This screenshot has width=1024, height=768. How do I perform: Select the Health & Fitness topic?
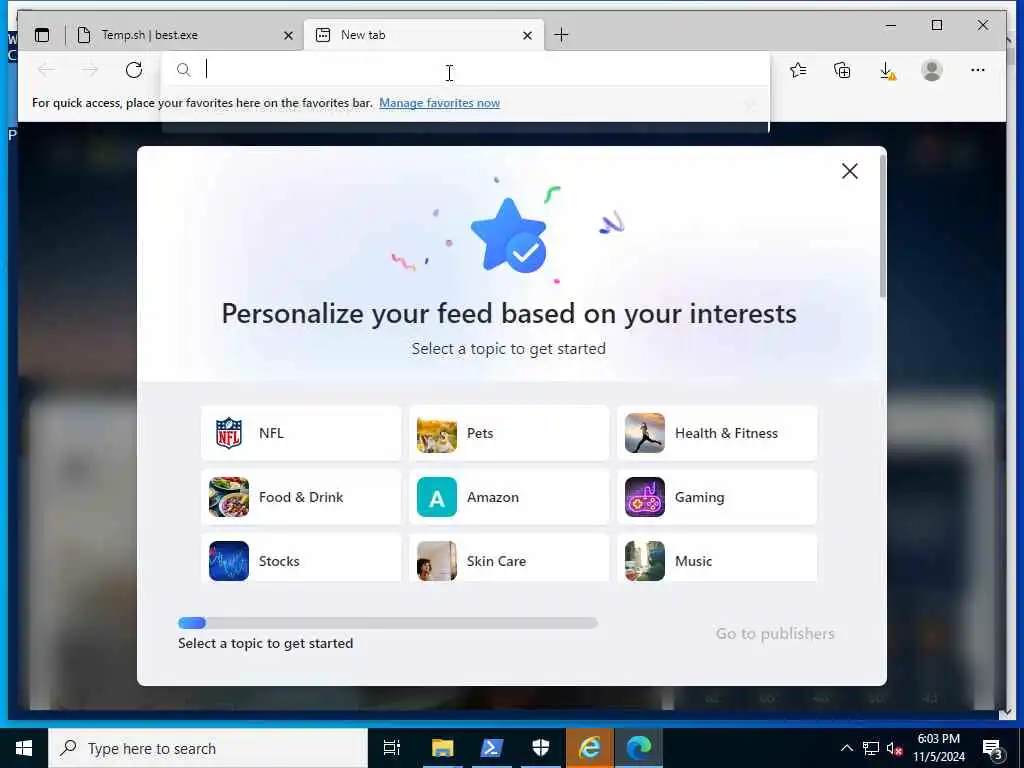717,433
